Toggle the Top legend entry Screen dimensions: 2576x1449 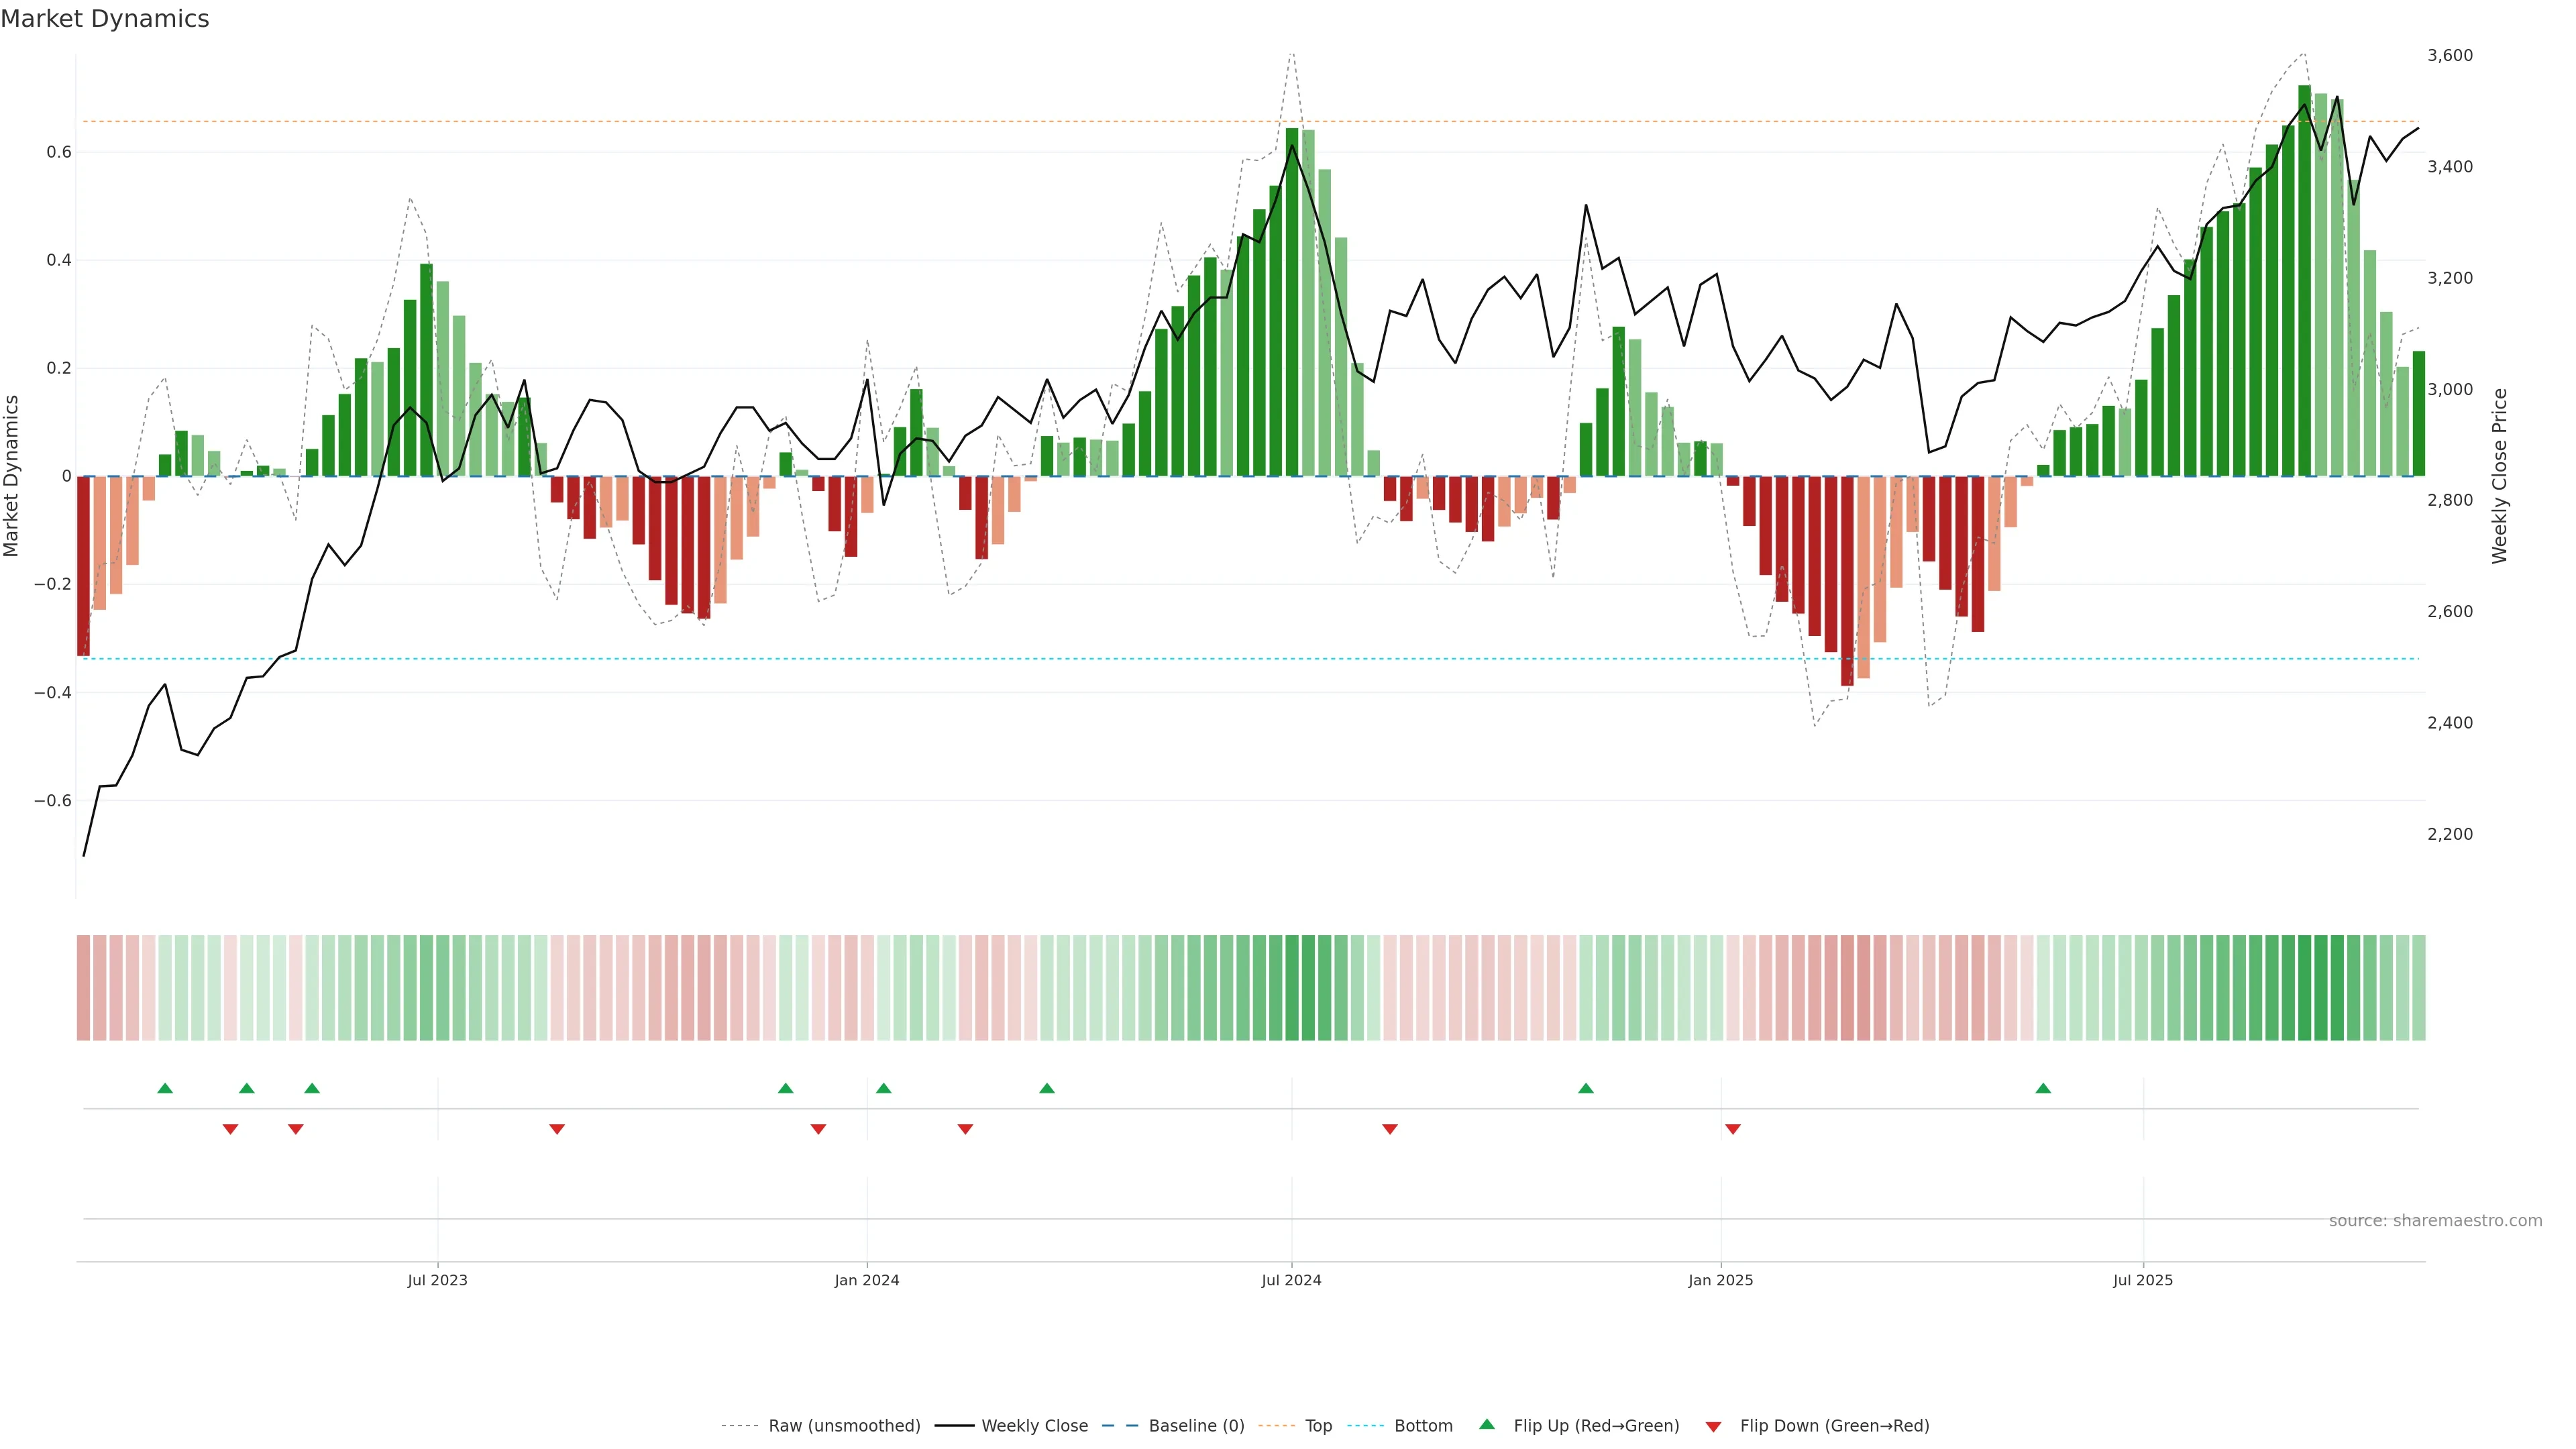click(1318, 1426)
